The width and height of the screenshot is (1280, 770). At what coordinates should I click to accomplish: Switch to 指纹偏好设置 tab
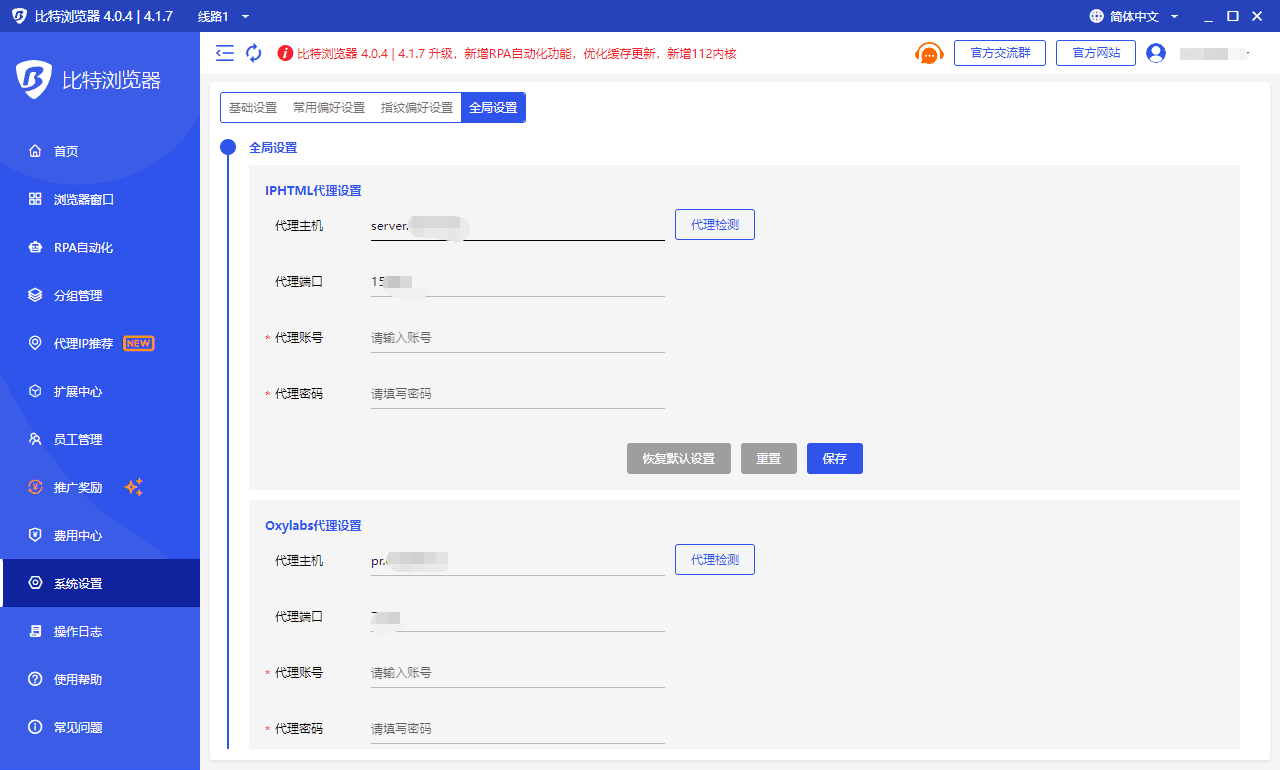[417, 108]
